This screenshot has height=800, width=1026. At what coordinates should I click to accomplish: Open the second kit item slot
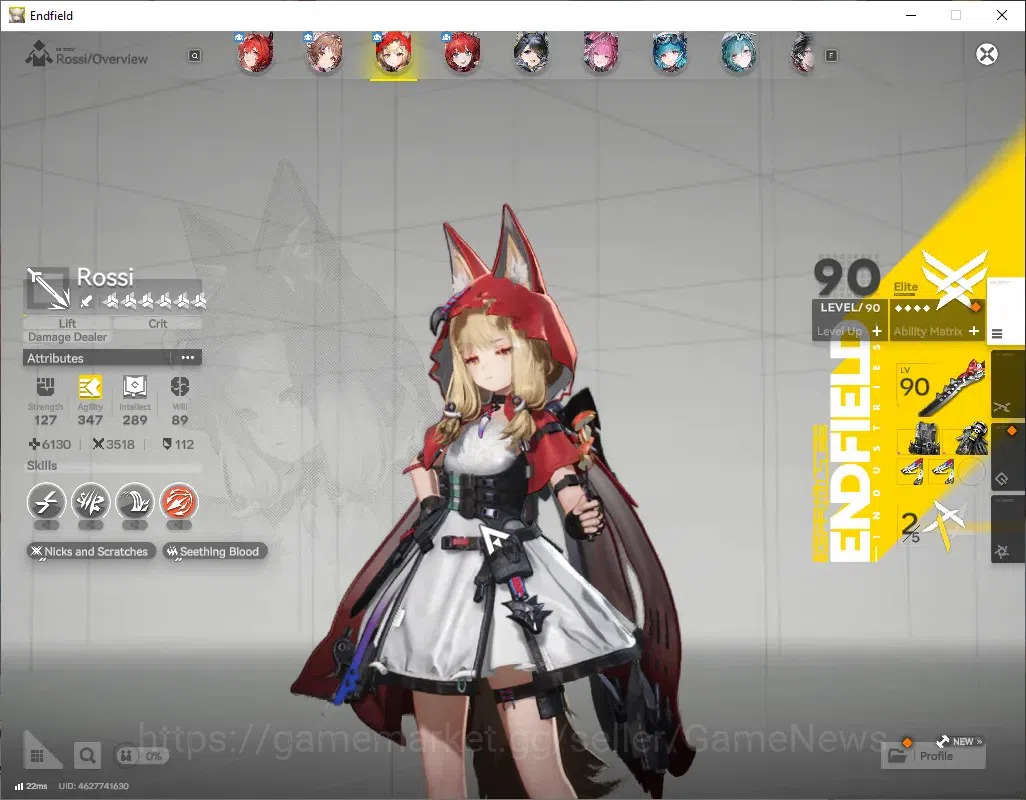pyautogui.click(x=942, y=471)
